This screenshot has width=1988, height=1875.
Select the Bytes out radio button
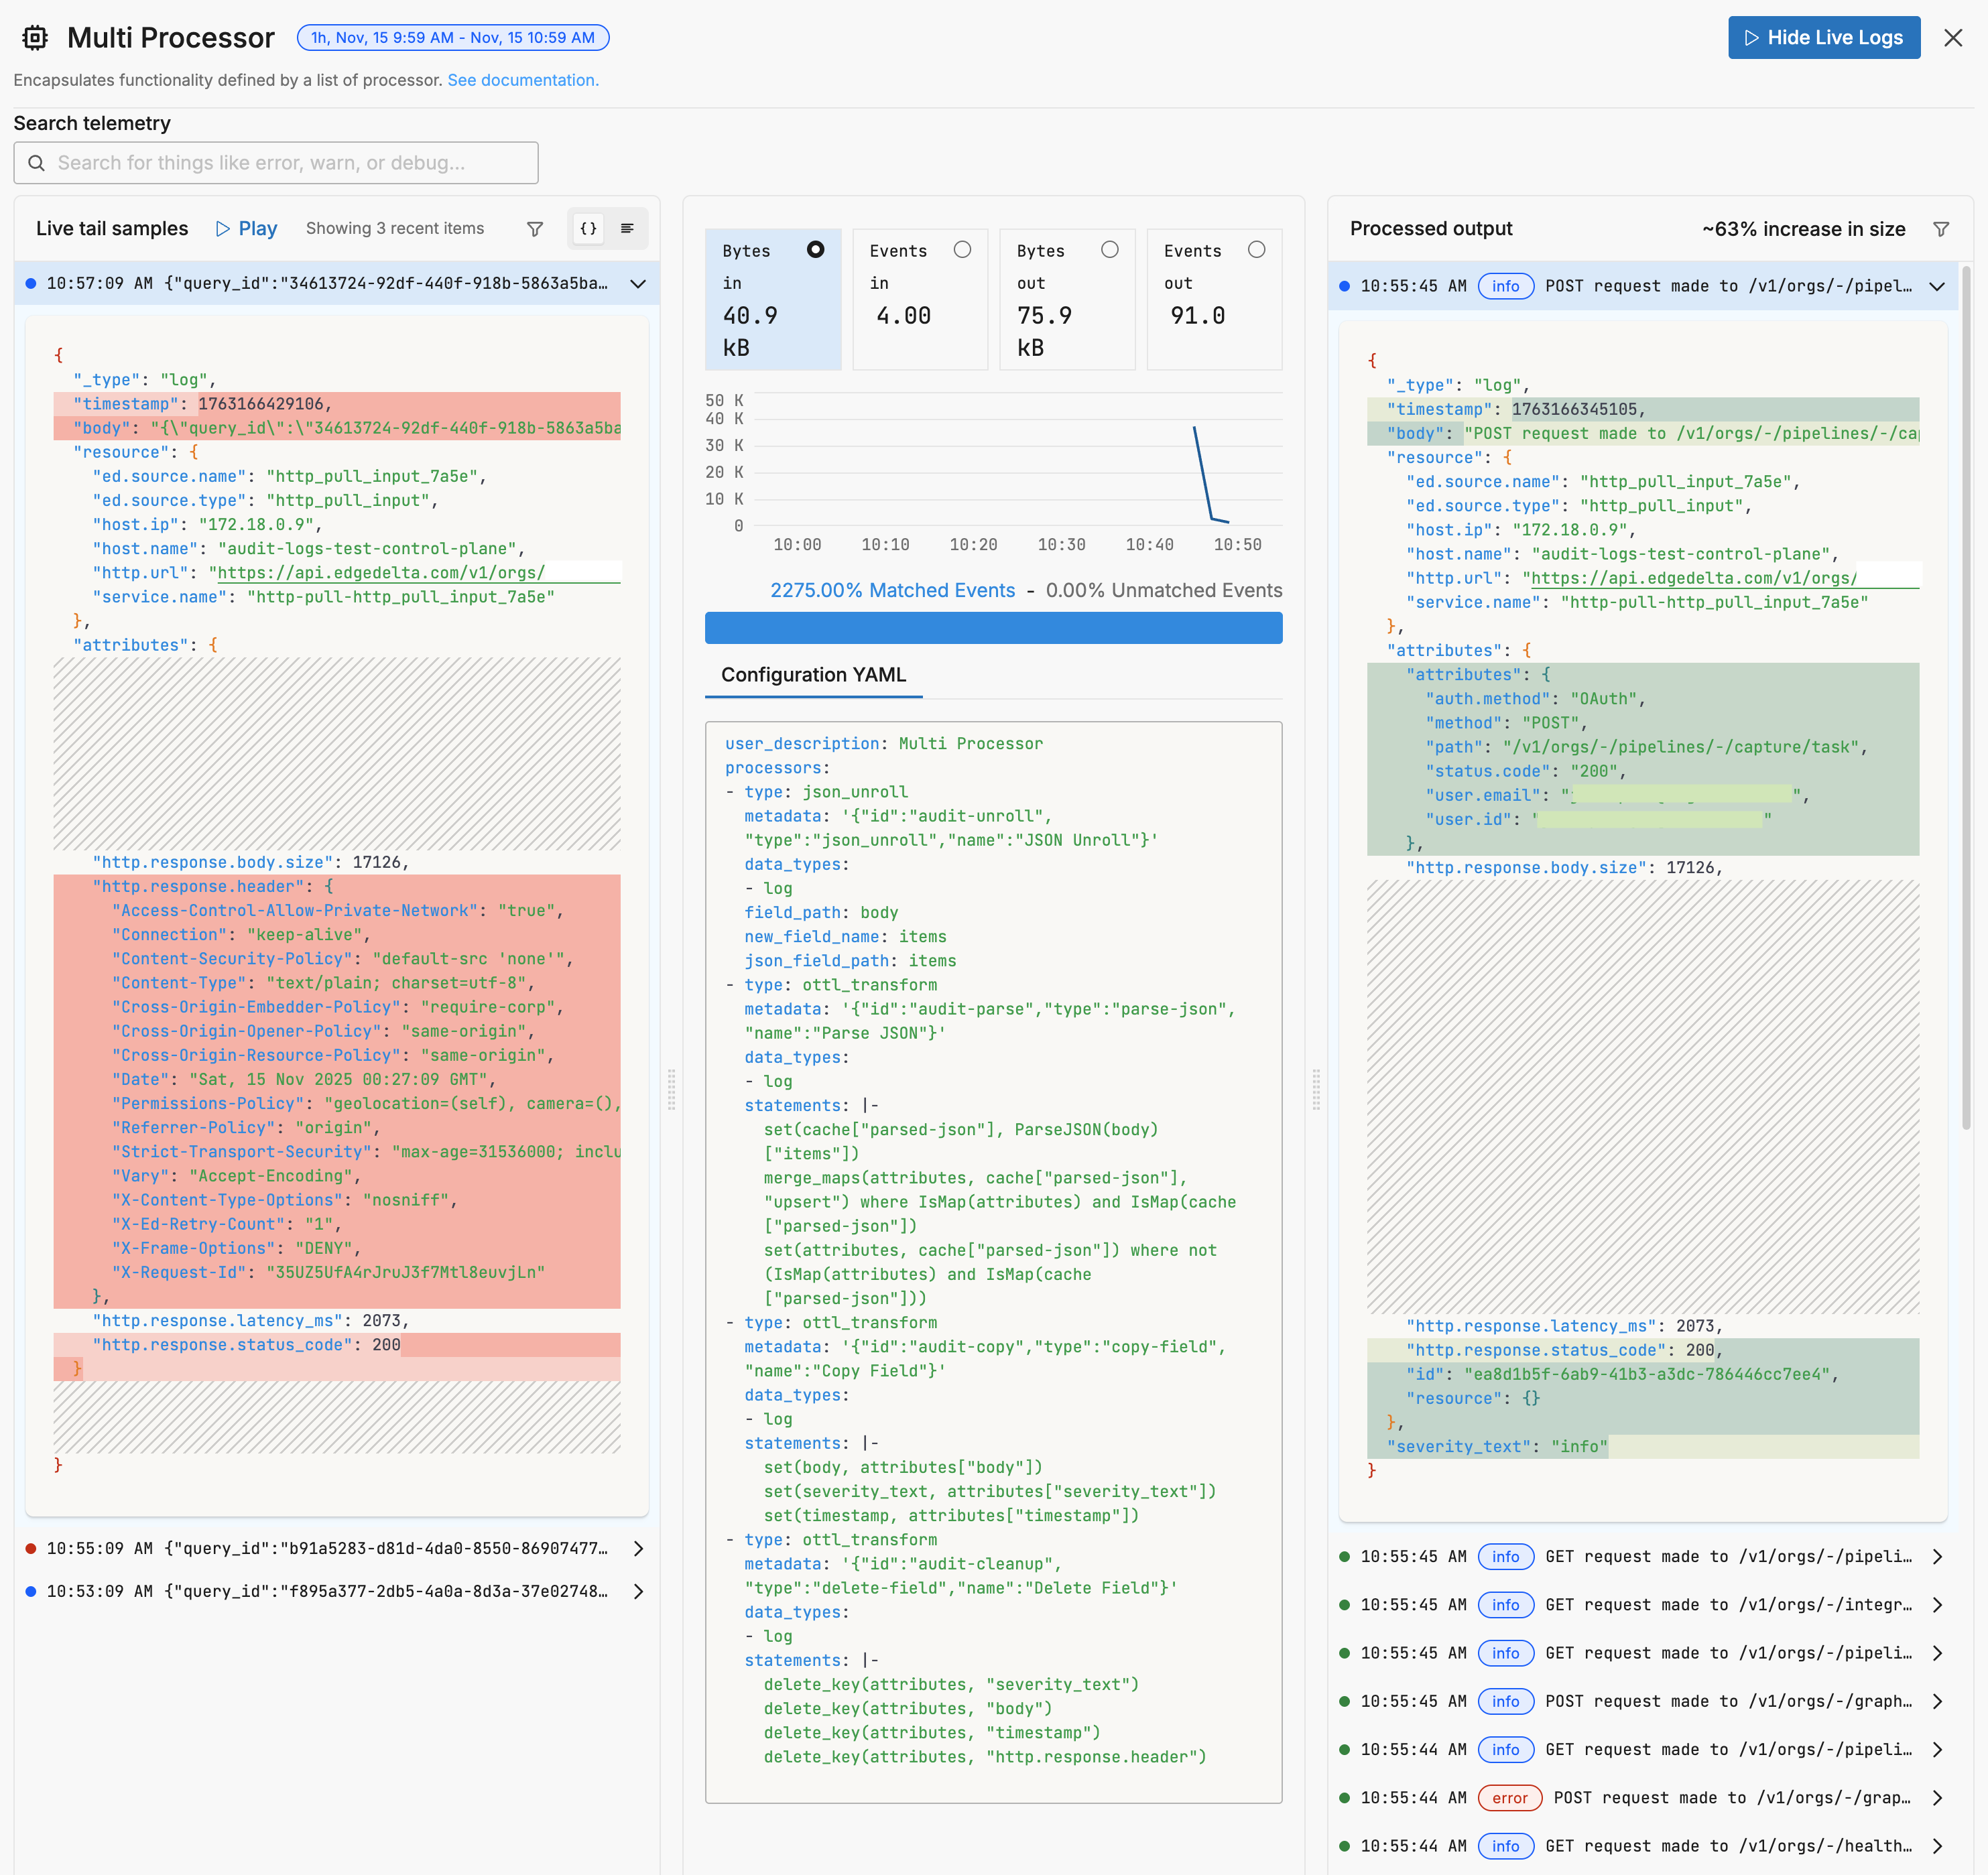coord(1110,249)
